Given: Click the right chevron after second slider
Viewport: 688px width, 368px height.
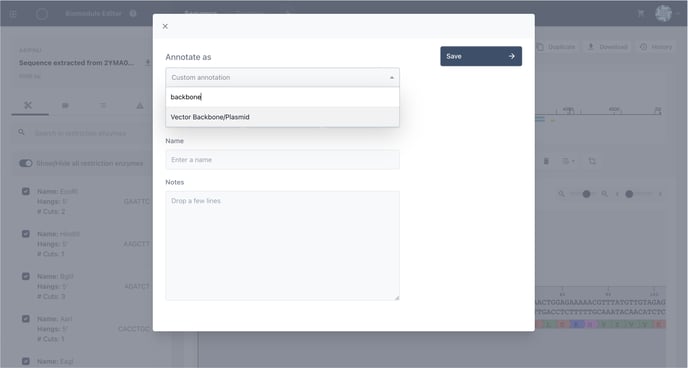Looking at the screenshot, I should 660,194.
